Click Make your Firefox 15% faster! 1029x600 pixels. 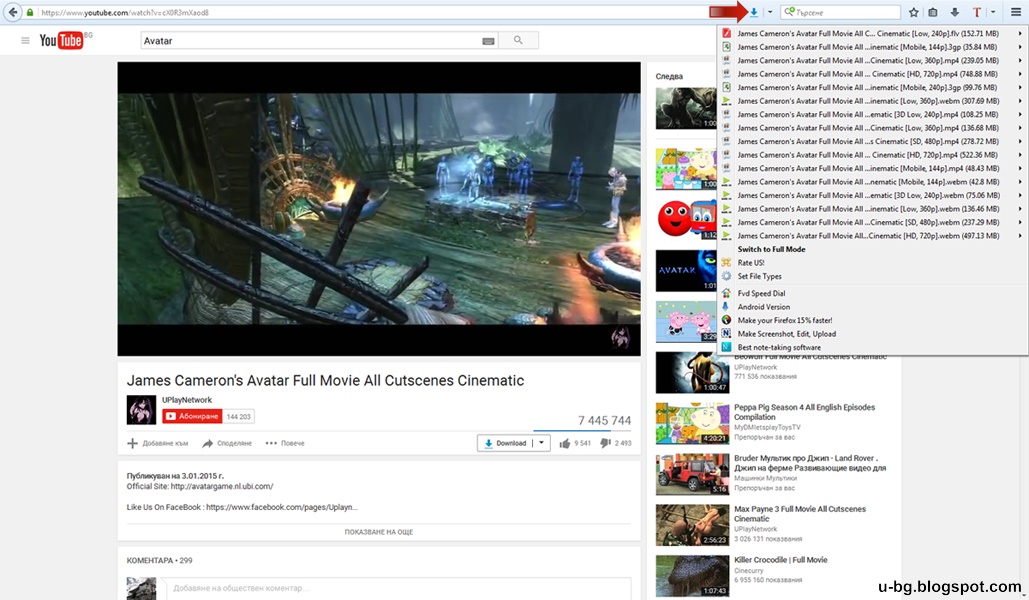tap(784, 320)
